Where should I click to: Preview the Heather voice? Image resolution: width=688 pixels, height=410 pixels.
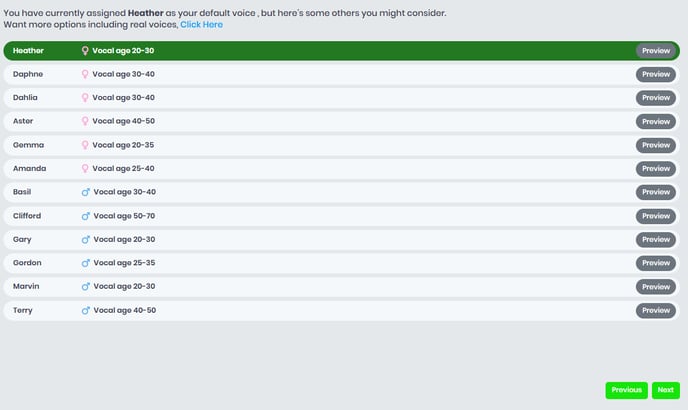tap(656, 51)
